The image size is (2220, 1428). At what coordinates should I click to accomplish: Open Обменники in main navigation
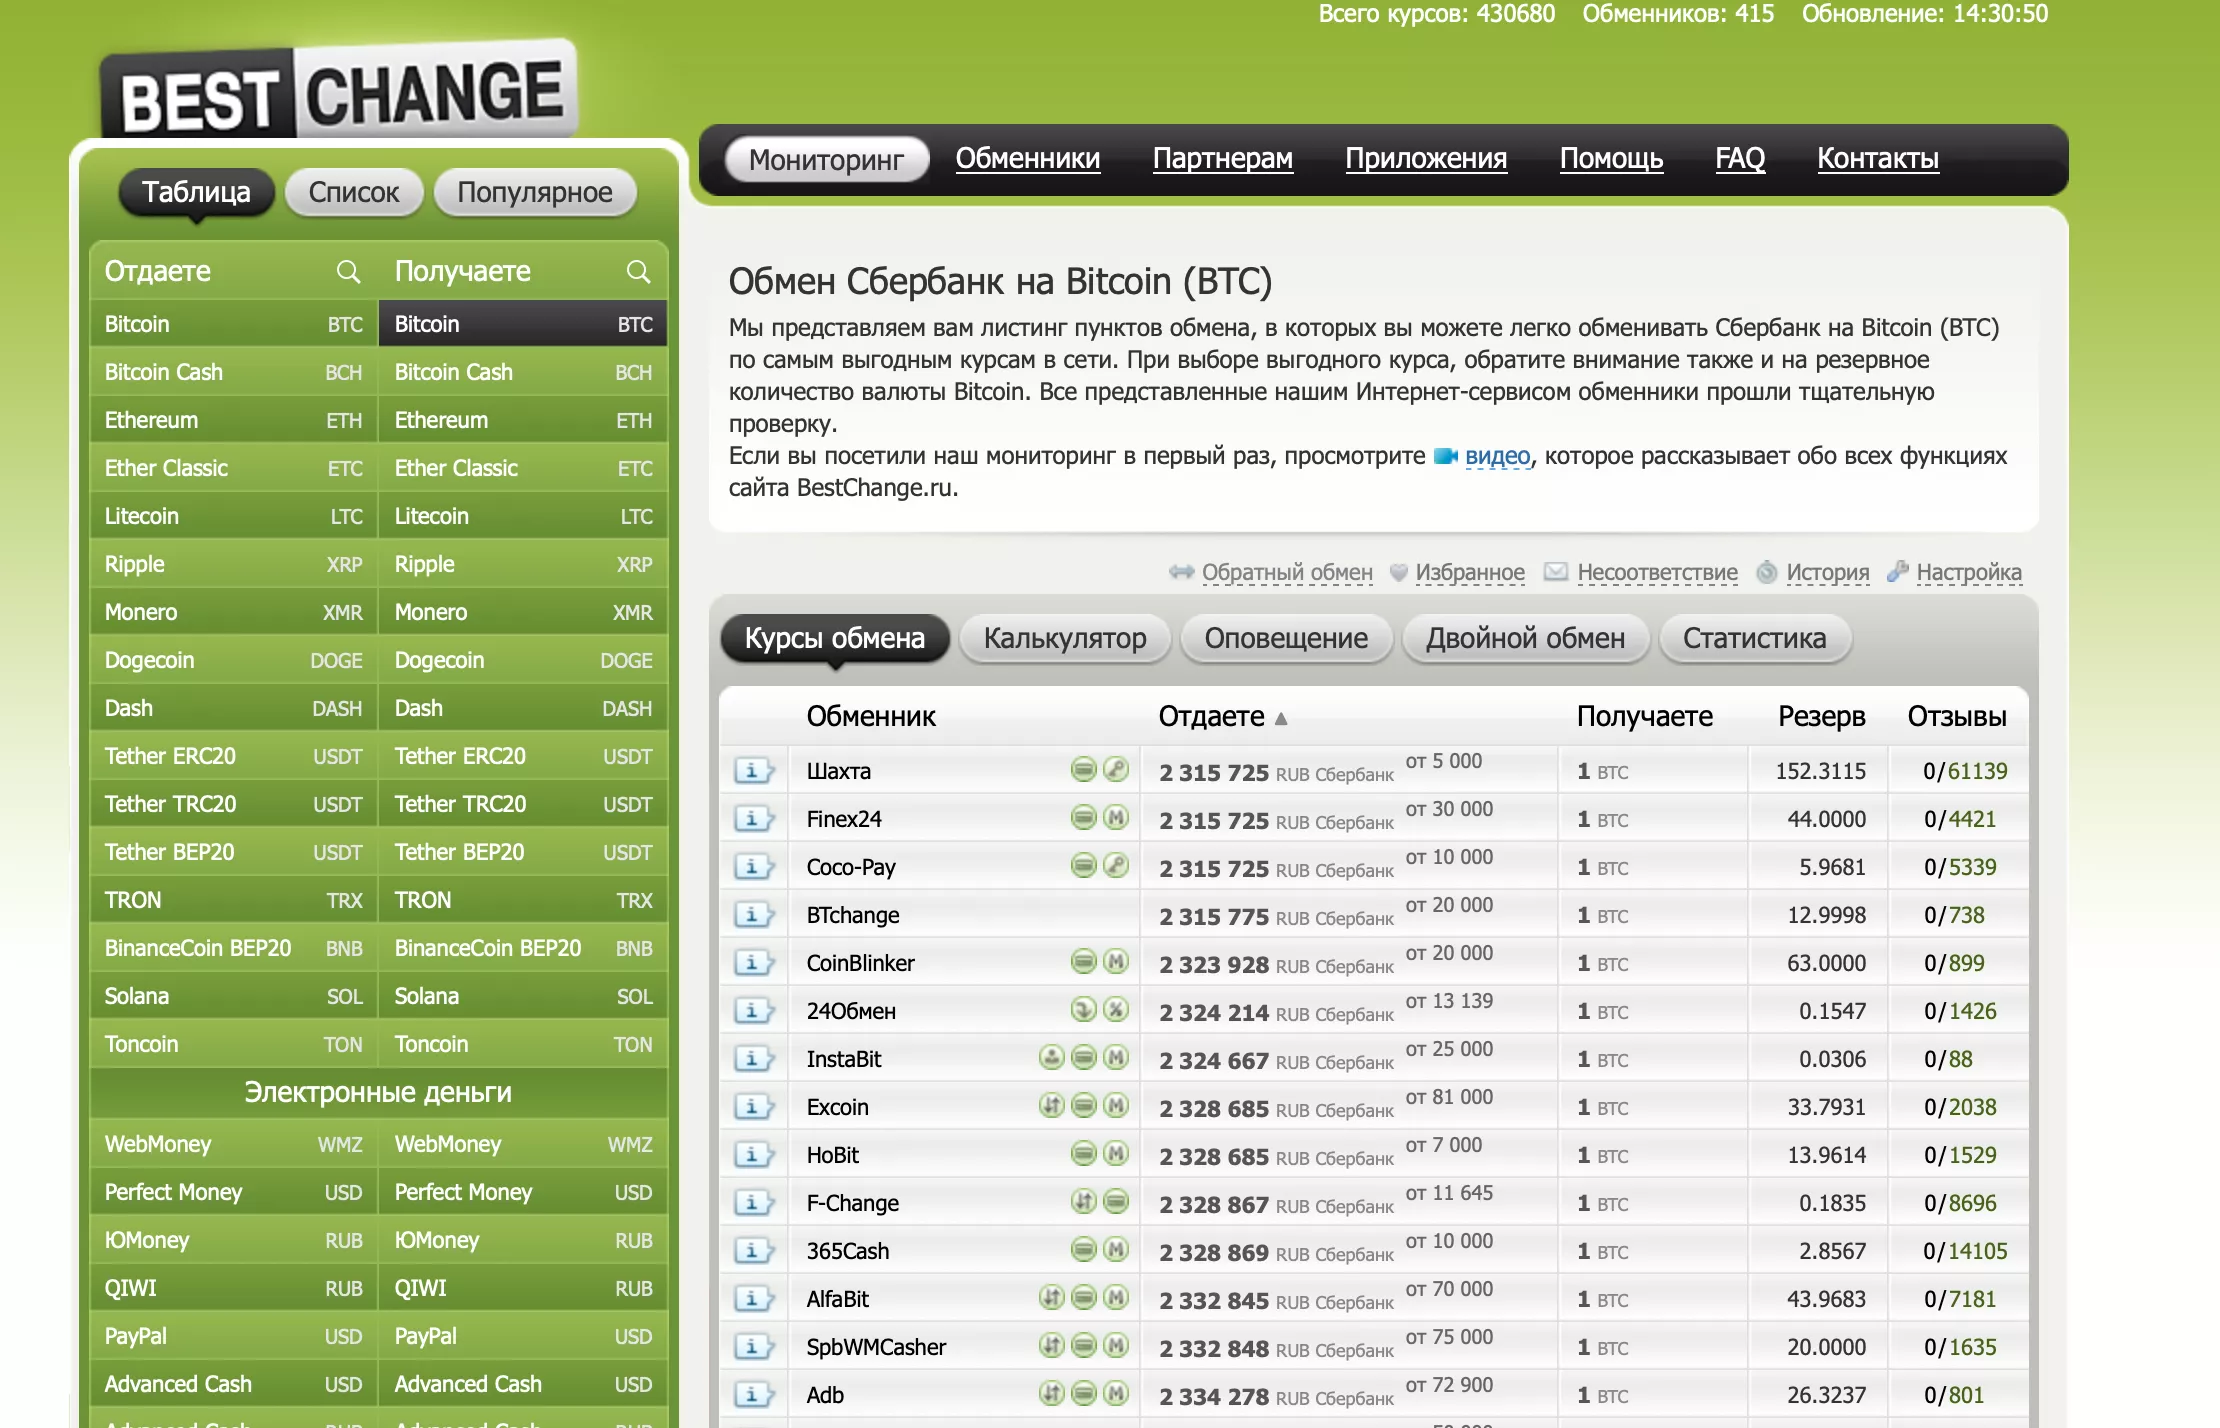1027,158
